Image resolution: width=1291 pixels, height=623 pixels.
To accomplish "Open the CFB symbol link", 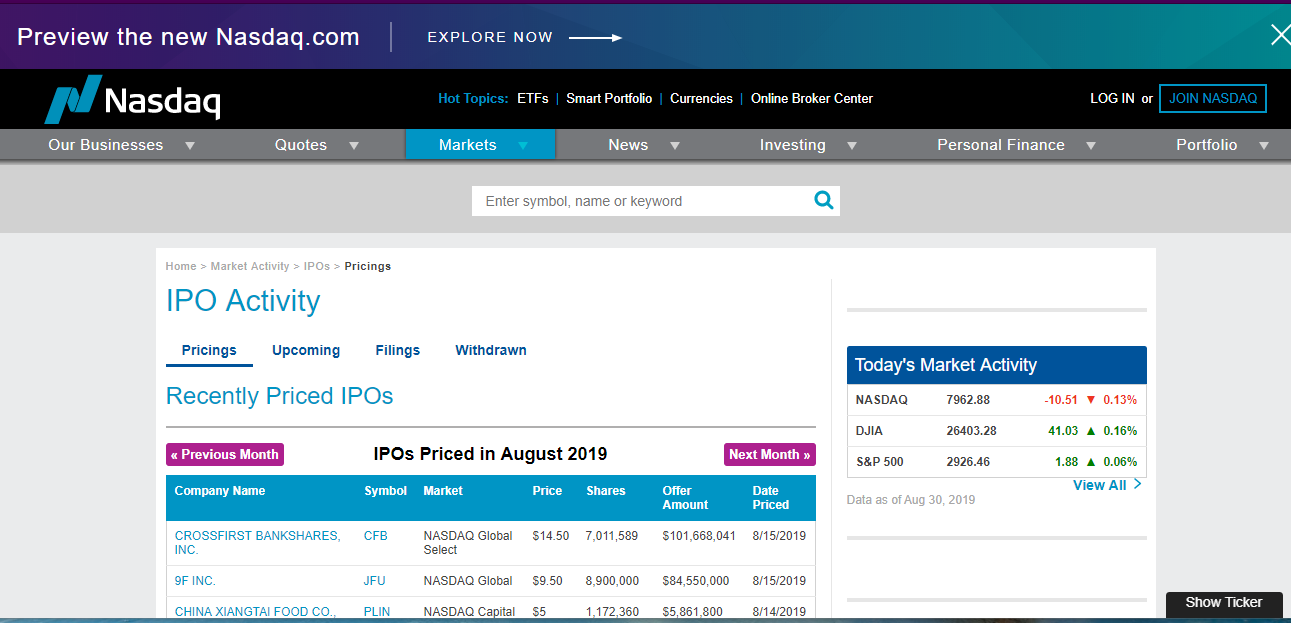I will (376, 536).
